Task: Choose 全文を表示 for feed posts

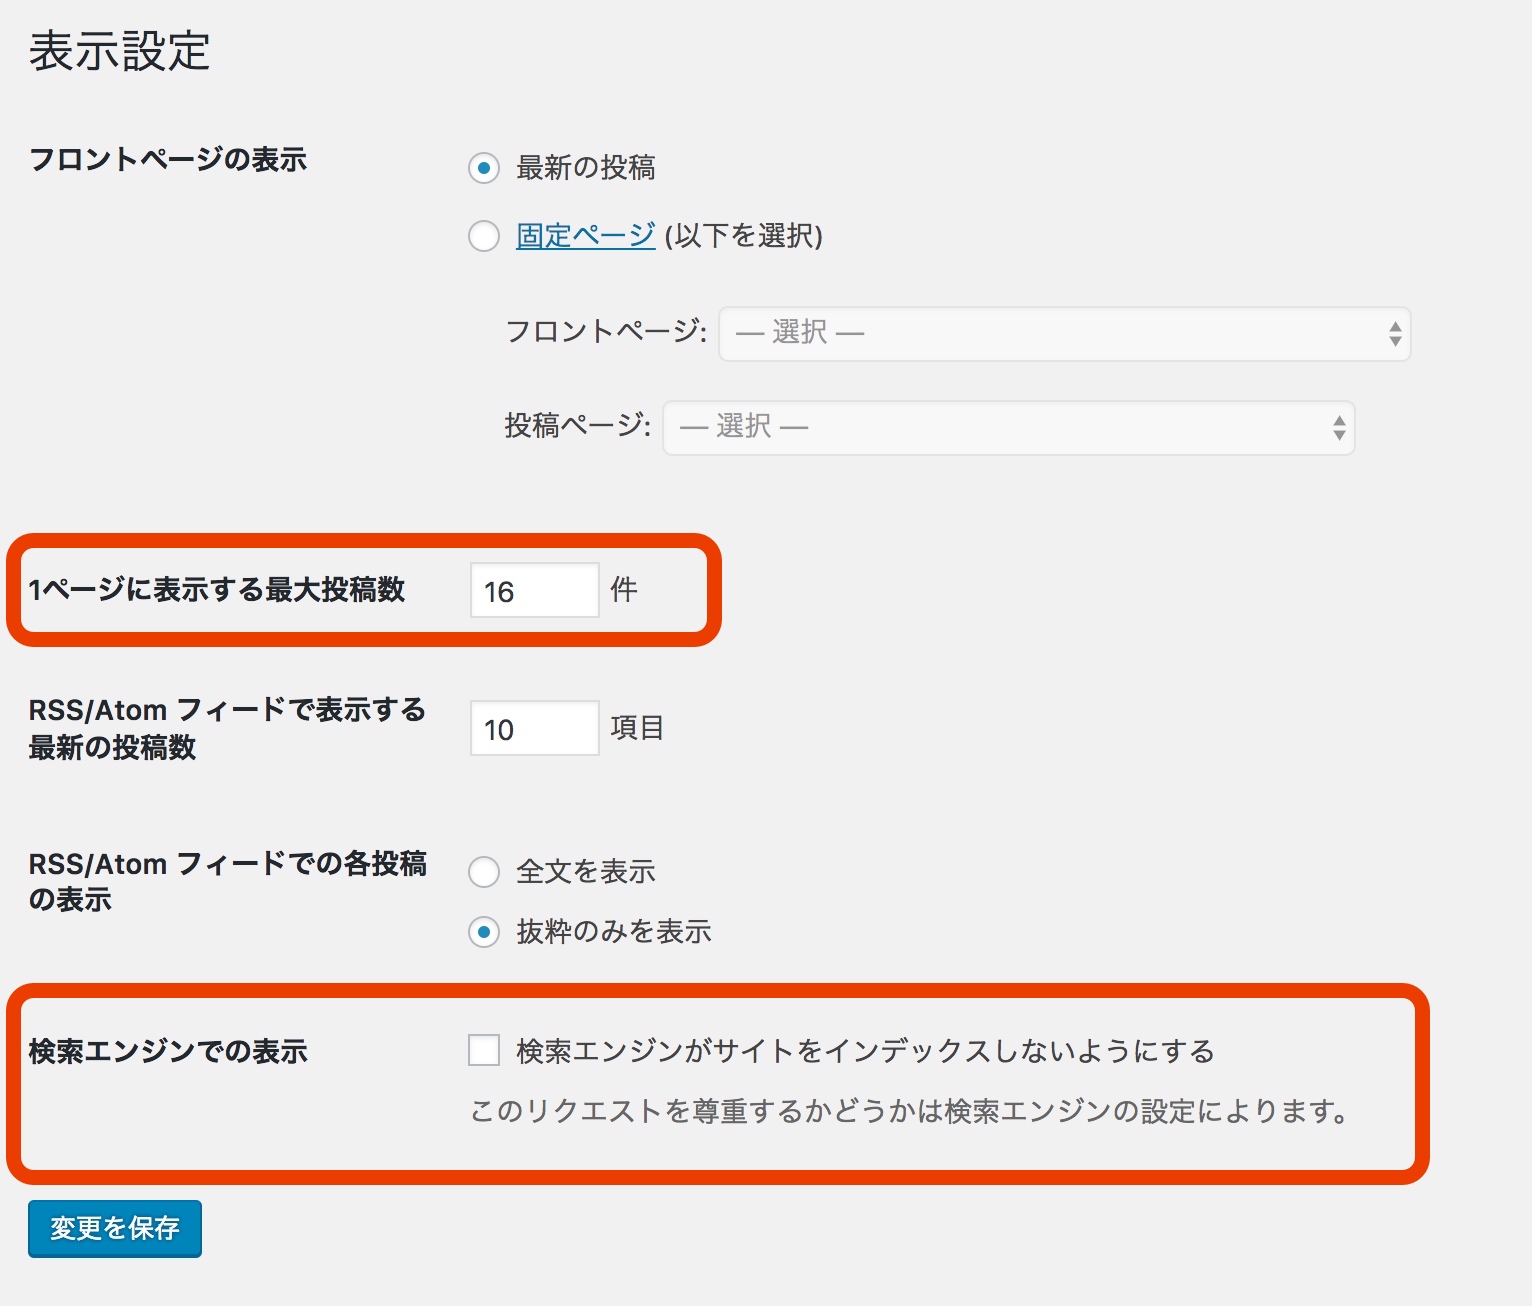Action: coord(484,872)
